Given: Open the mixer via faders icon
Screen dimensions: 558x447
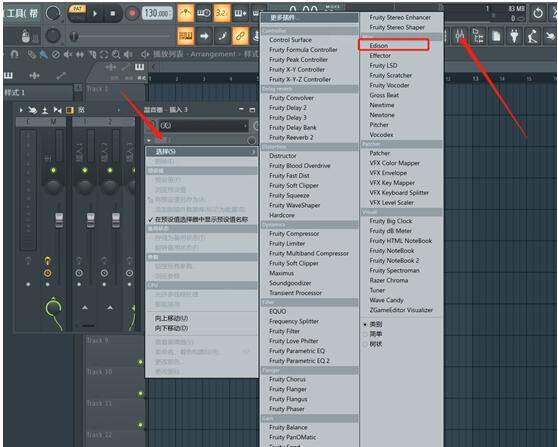Looking at the screenshot, I should pos(459,36).
